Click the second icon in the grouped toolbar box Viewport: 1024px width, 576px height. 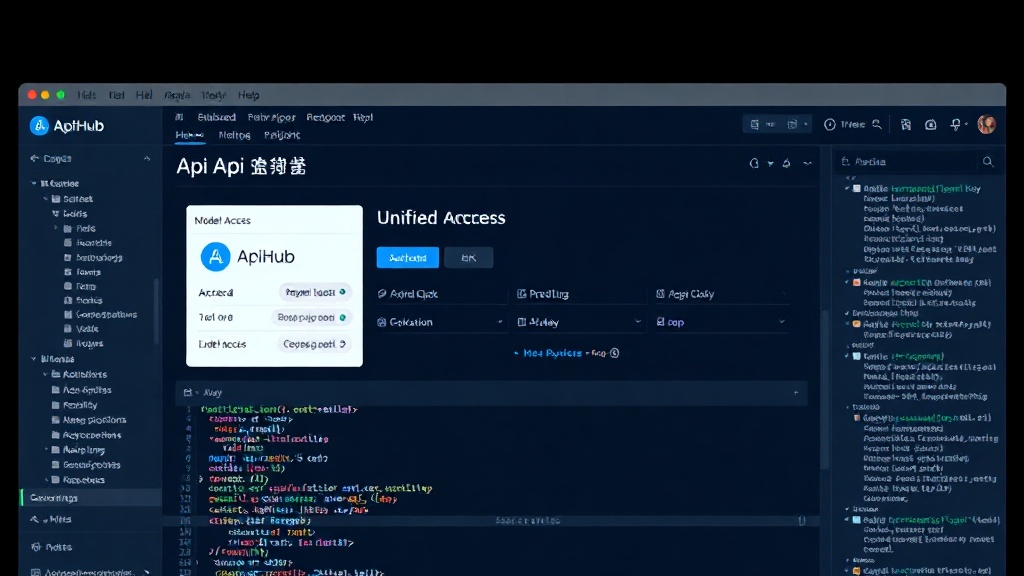[792, 124]
